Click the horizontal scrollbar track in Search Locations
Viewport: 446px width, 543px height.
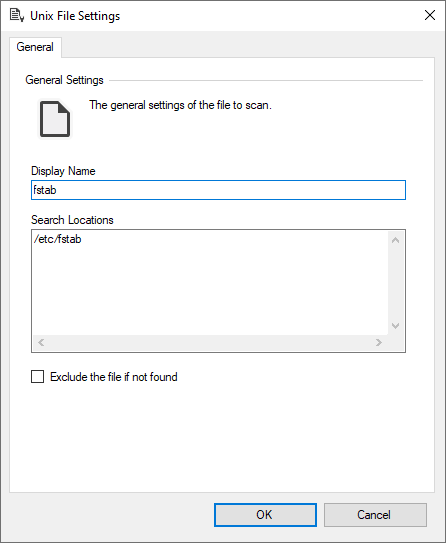(x=210, y=342)
